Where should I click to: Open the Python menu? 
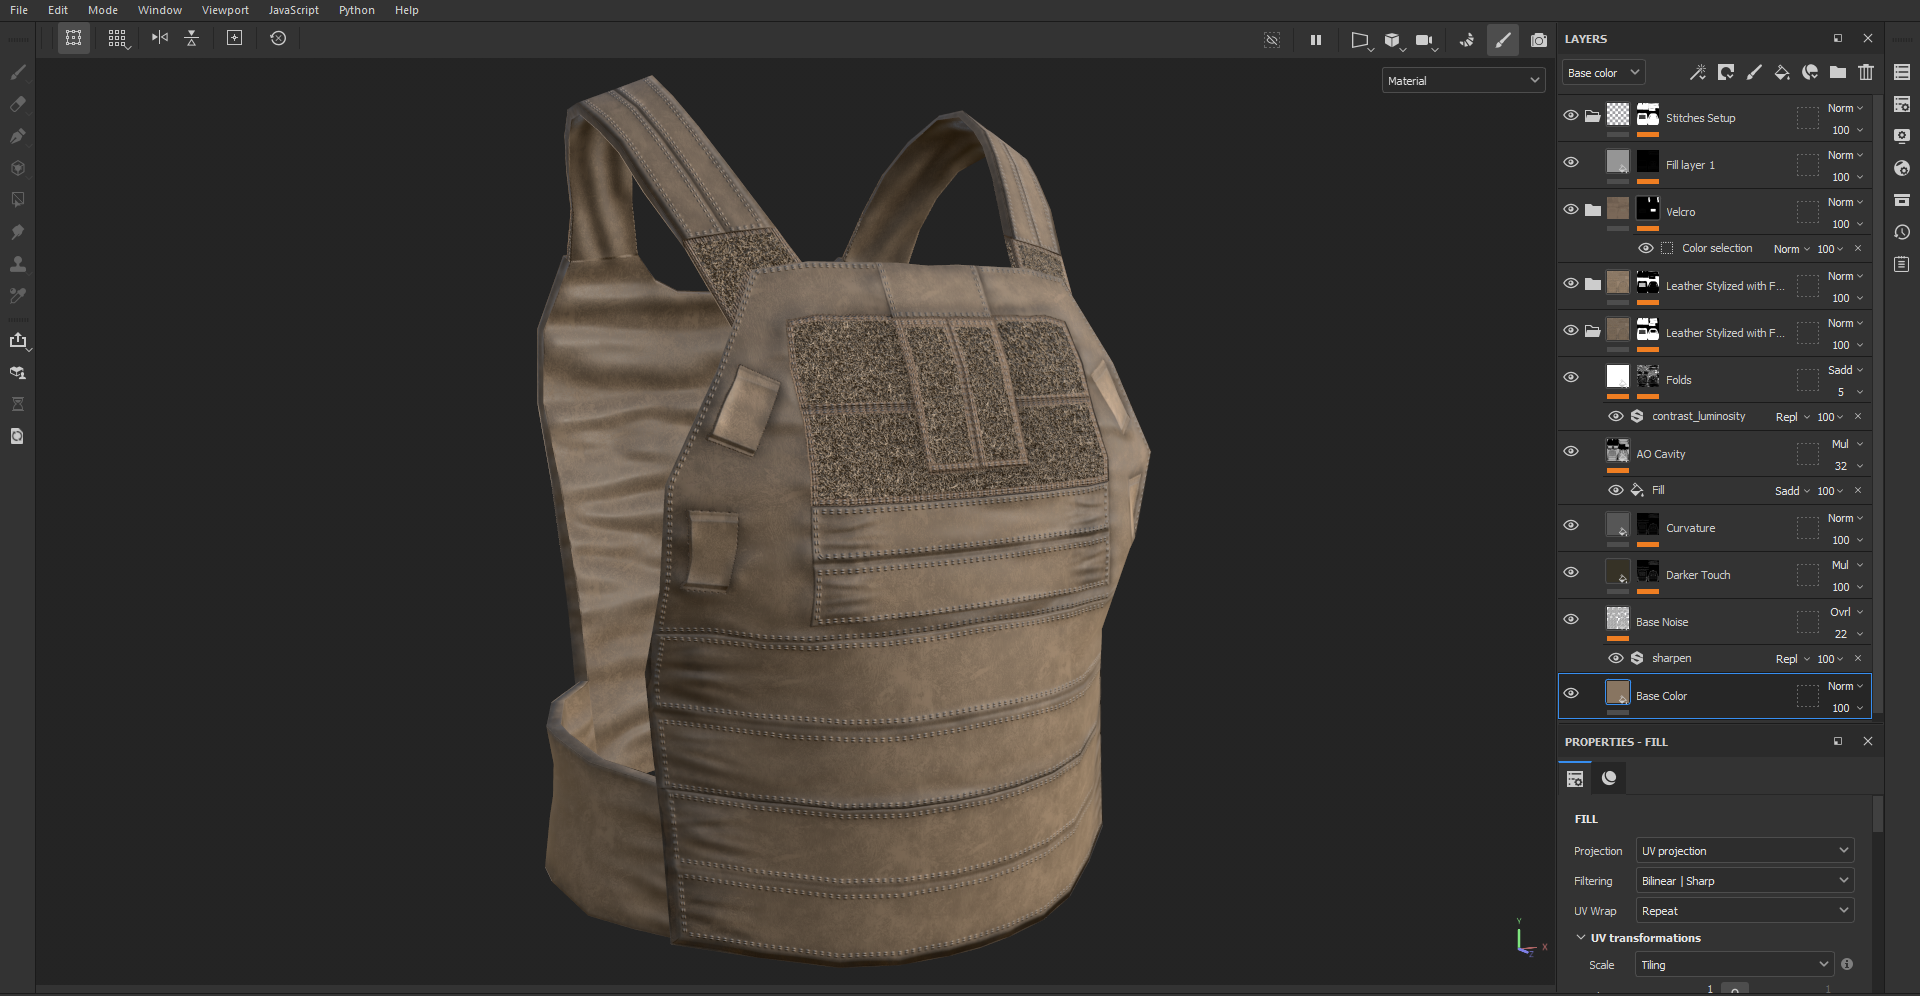pyautogui.click(x=356, y=10)
